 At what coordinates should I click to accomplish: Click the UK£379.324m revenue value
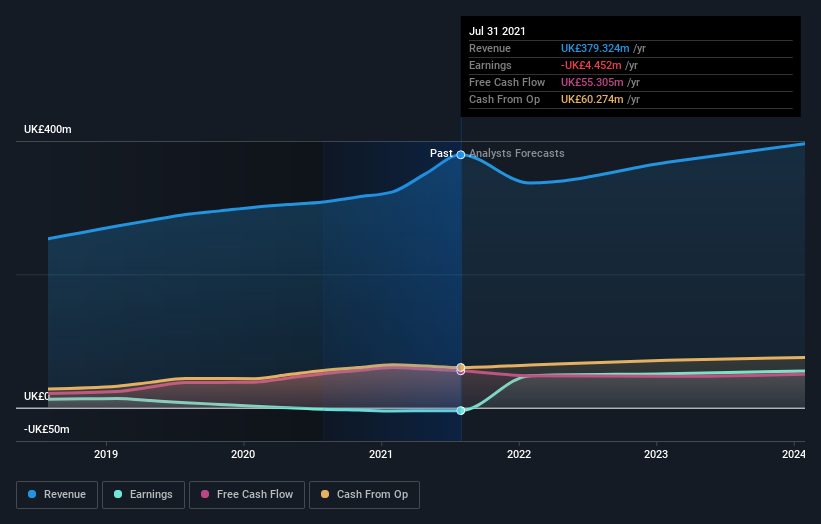(595, 48)
